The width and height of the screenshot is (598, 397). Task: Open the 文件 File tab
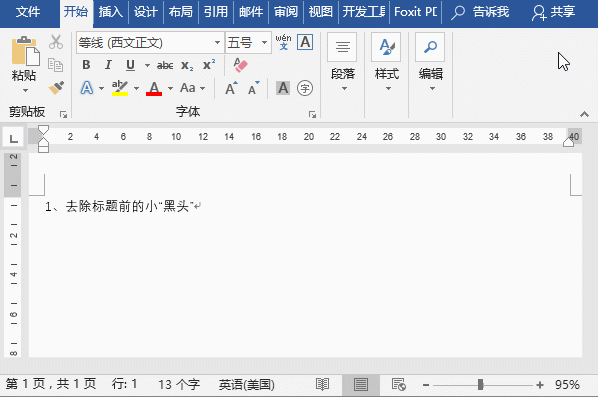click(x=28, y=12)
